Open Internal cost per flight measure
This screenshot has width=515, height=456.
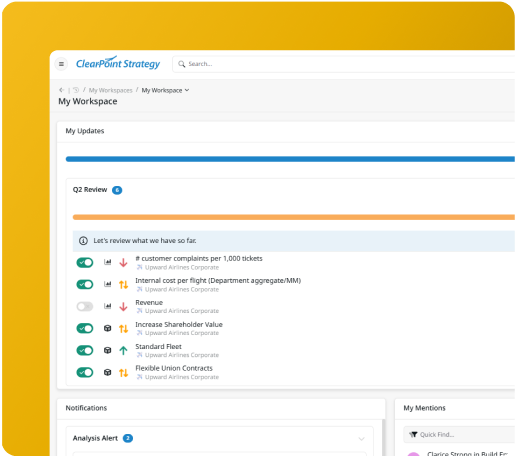218,281
